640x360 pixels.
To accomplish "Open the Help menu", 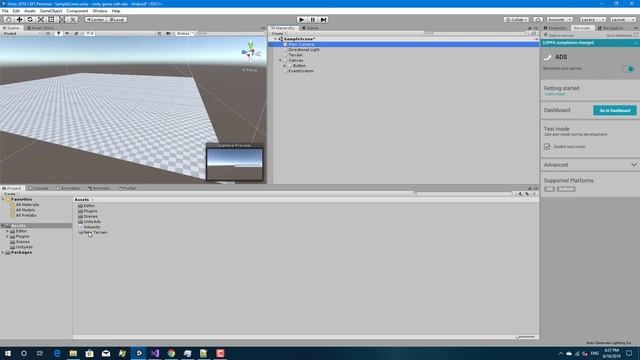I will pyautogui.click(x=116, y=11).
